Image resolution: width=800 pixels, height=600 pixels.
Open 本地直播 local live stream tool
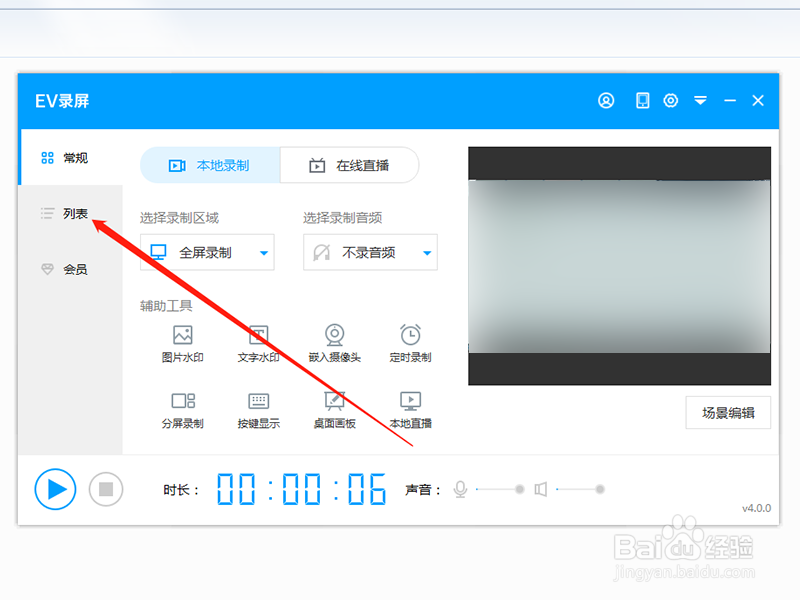pyautogui.click(x=411, y=410)
